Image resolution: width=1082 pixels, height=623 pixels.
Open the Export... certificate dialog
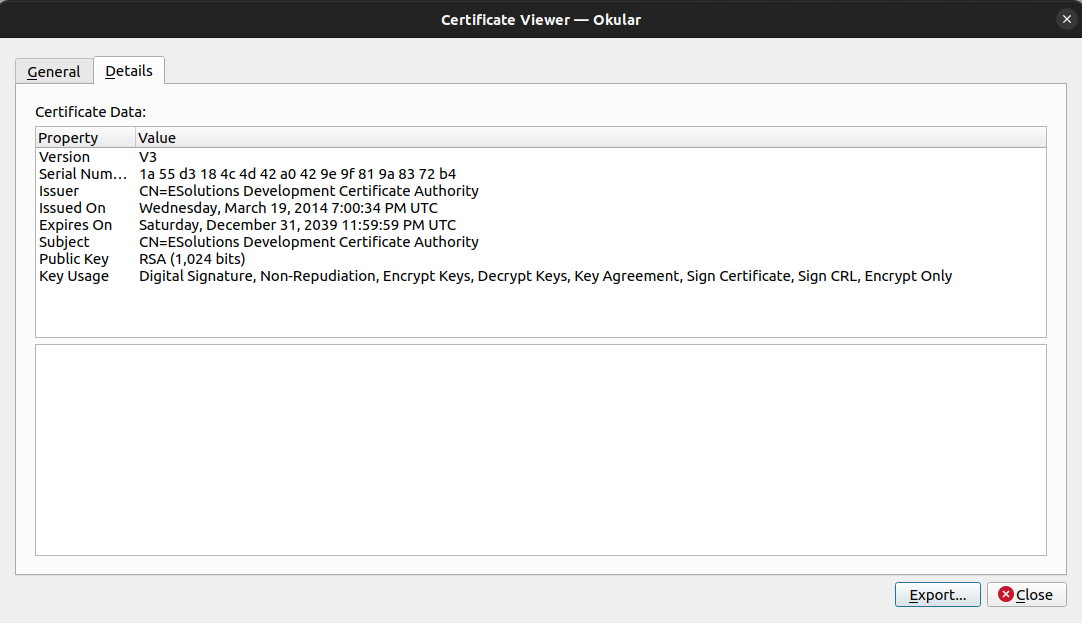click(937, 595)
